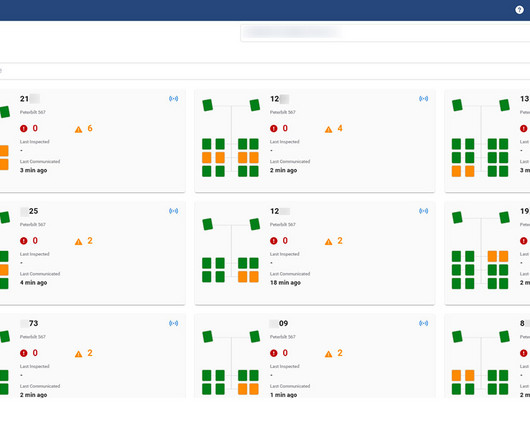
Task: Click the "18 min ago" timestamp
Action: [285, 283]
